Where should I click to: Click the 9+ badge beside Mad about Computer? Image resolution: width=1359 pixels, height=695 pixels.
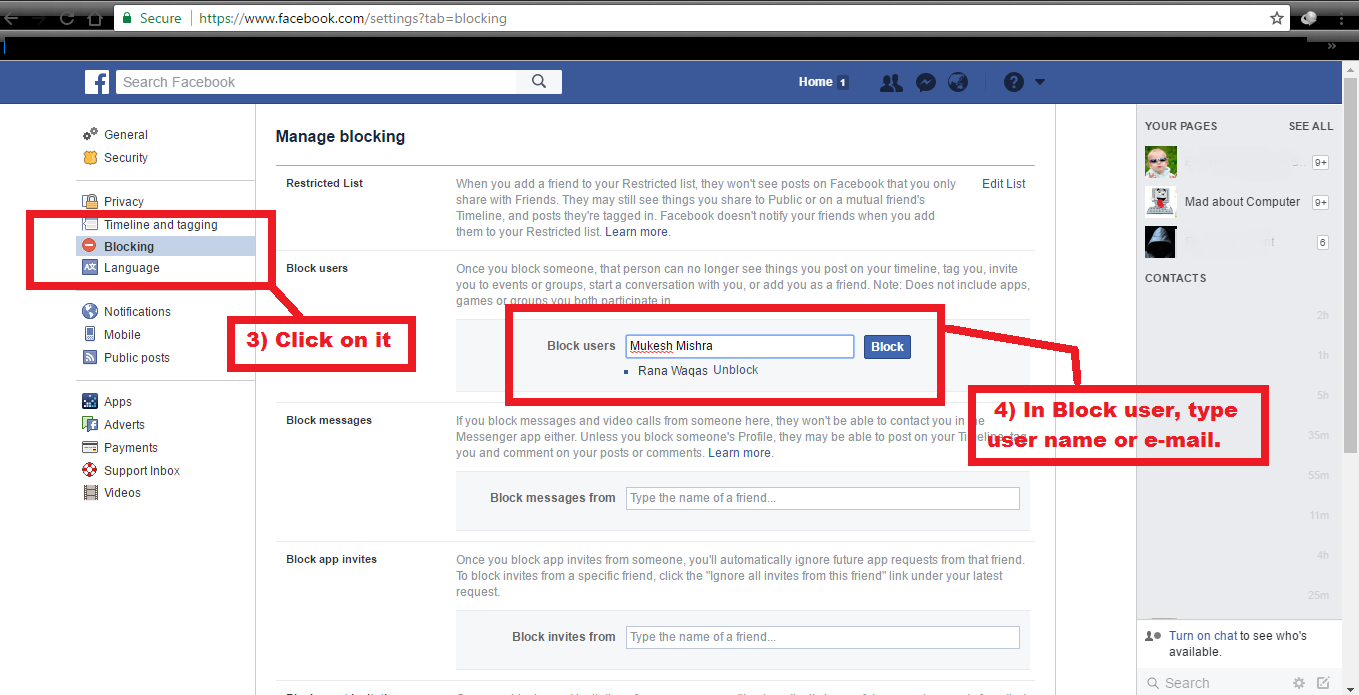tap(1320, 202)
